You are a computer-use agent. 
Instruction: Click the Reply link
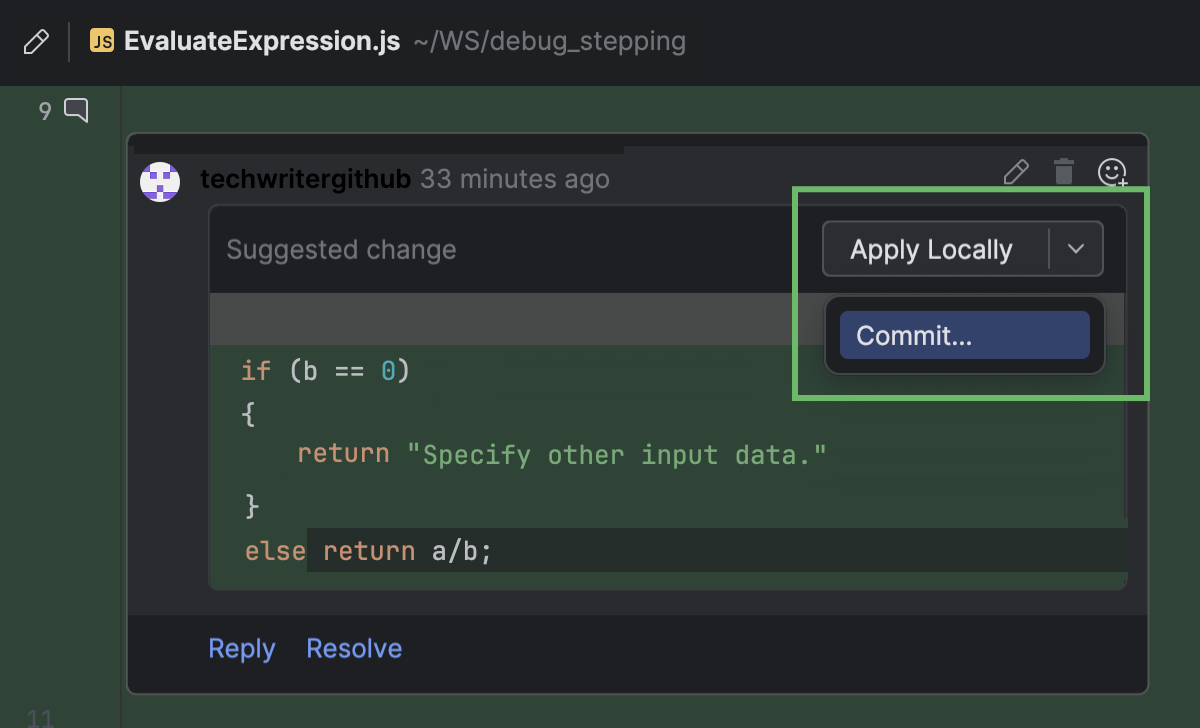click(241, 648)
